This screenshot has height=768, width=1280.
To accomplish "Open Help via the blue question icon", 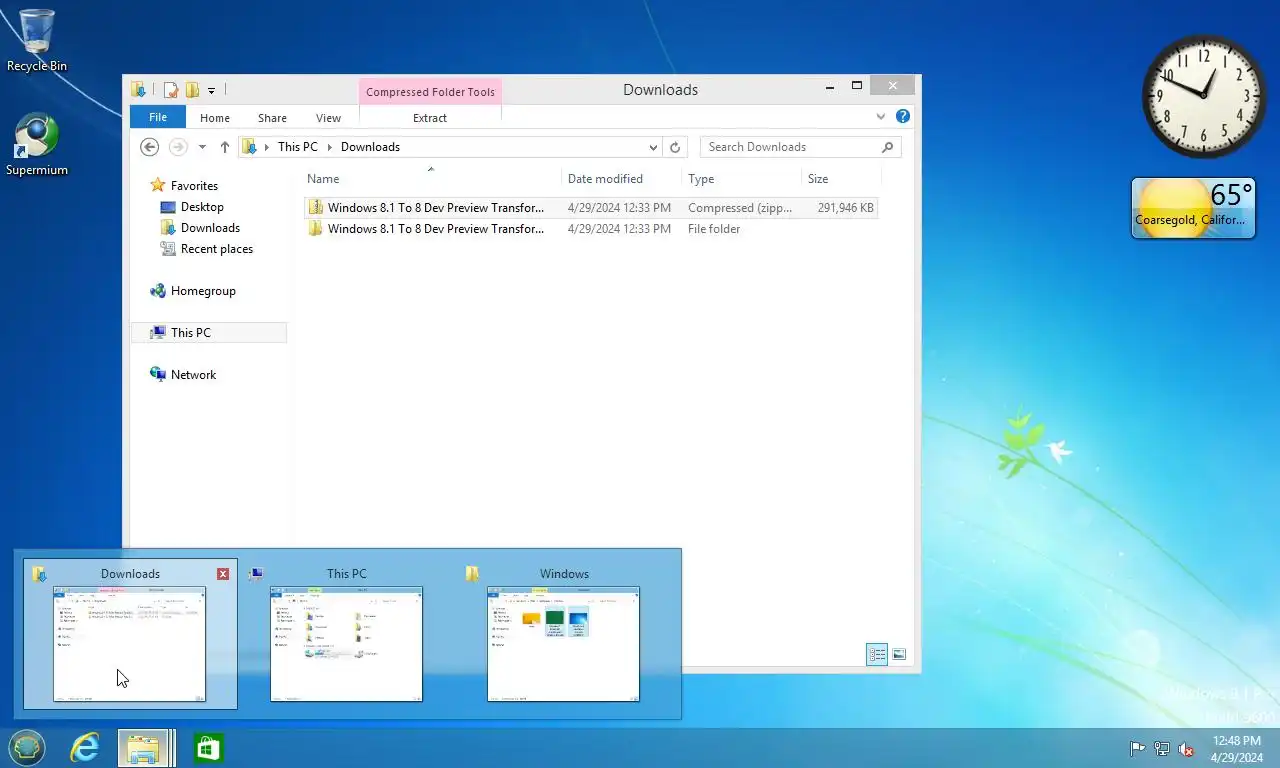I will (x=903, y=117).
